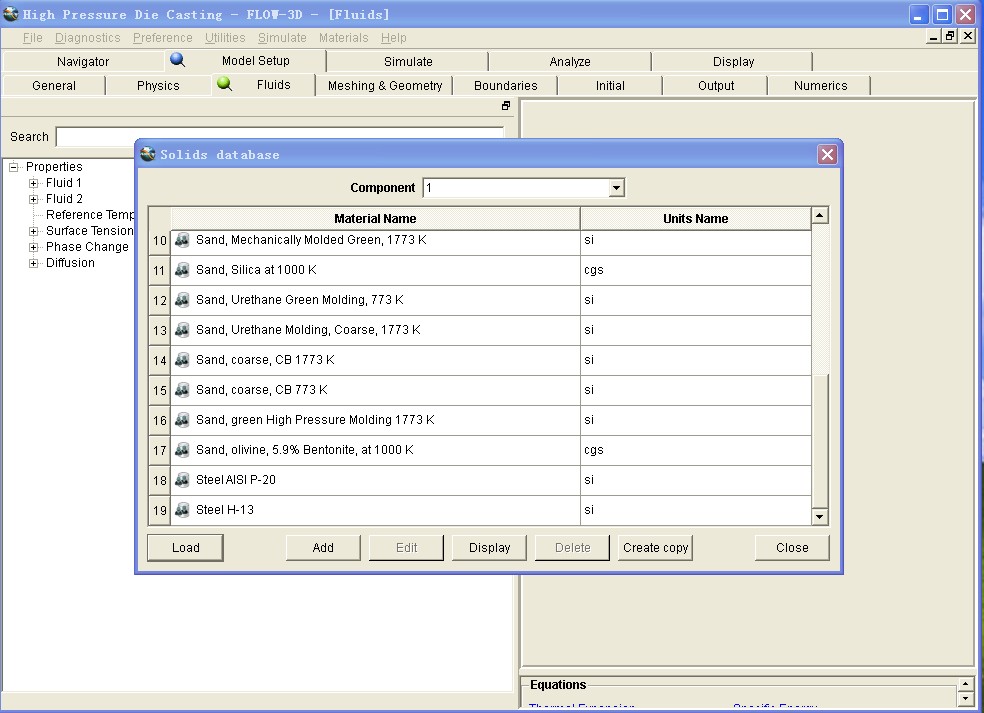This screenshot has height=713, width=984.
Task: Switch to the Meshing & Geometry tab
Action: [385, 86]
